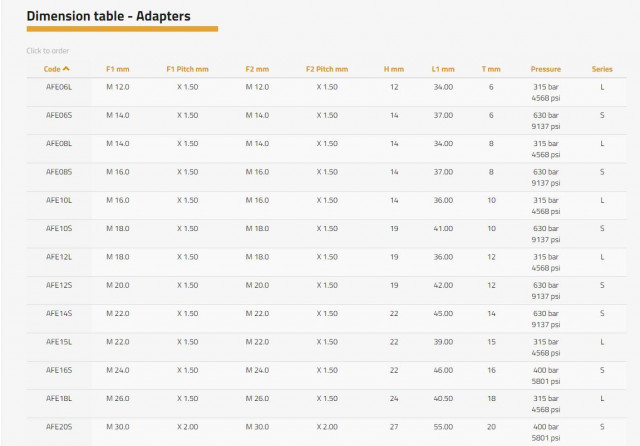This screenshot has width=640, height=446.
Task: Click the Series column header
Action: click(x=602, y=69)
